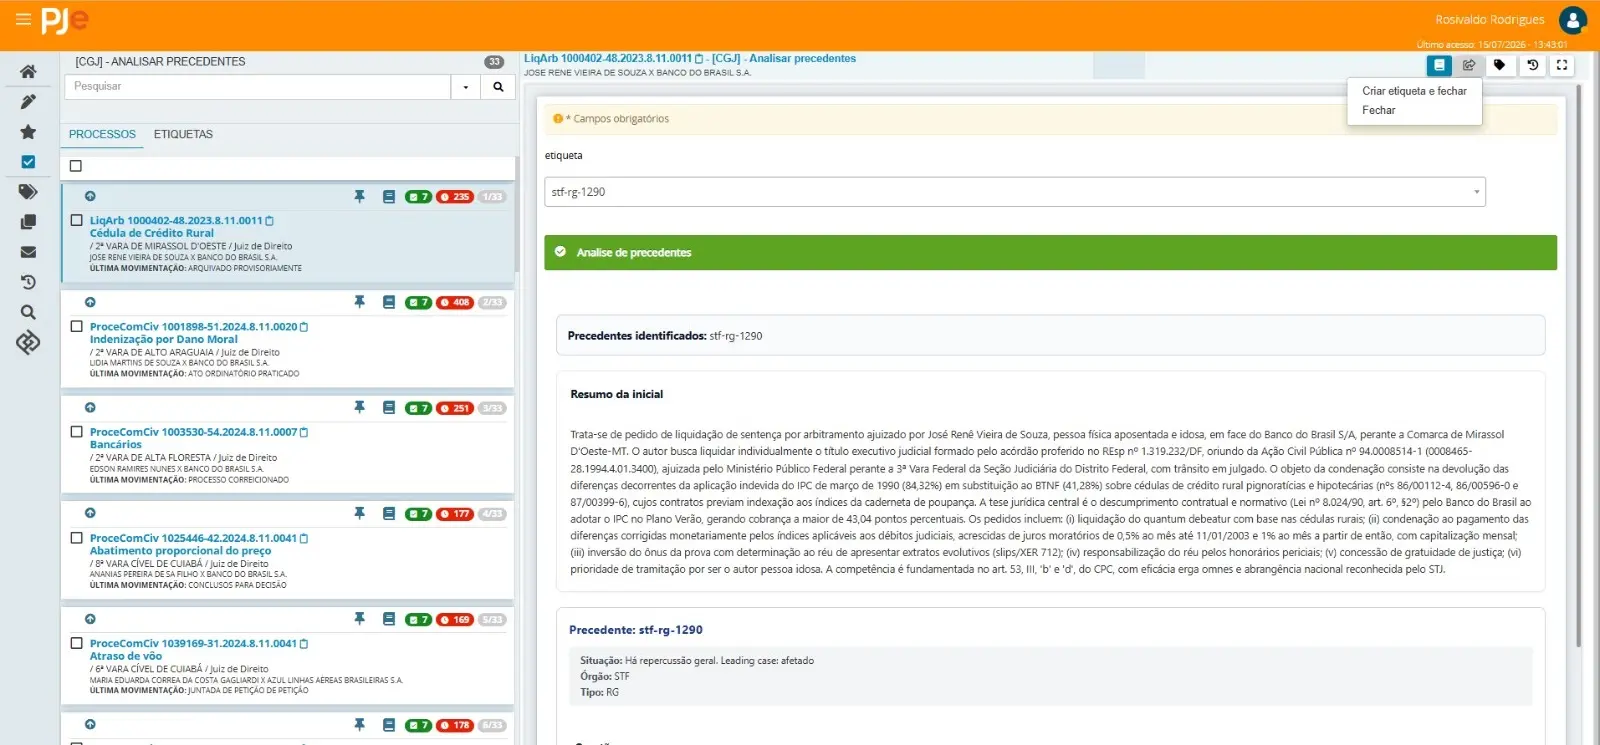The width and height of the screenshot is (1600, 745).
Task: Open the dropdown arrow next to Pesquisar field
Action: 466,87
